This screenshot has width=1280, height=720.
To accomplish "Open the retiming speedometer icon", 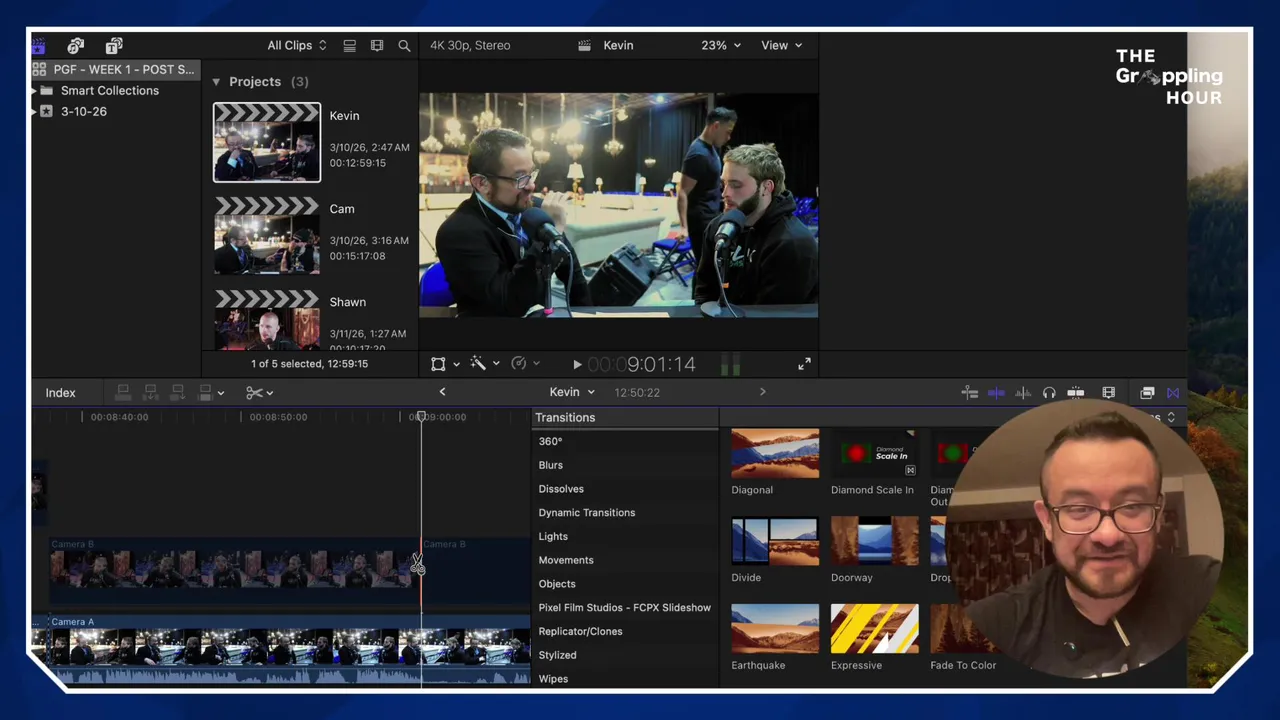I will click(518, 364).
